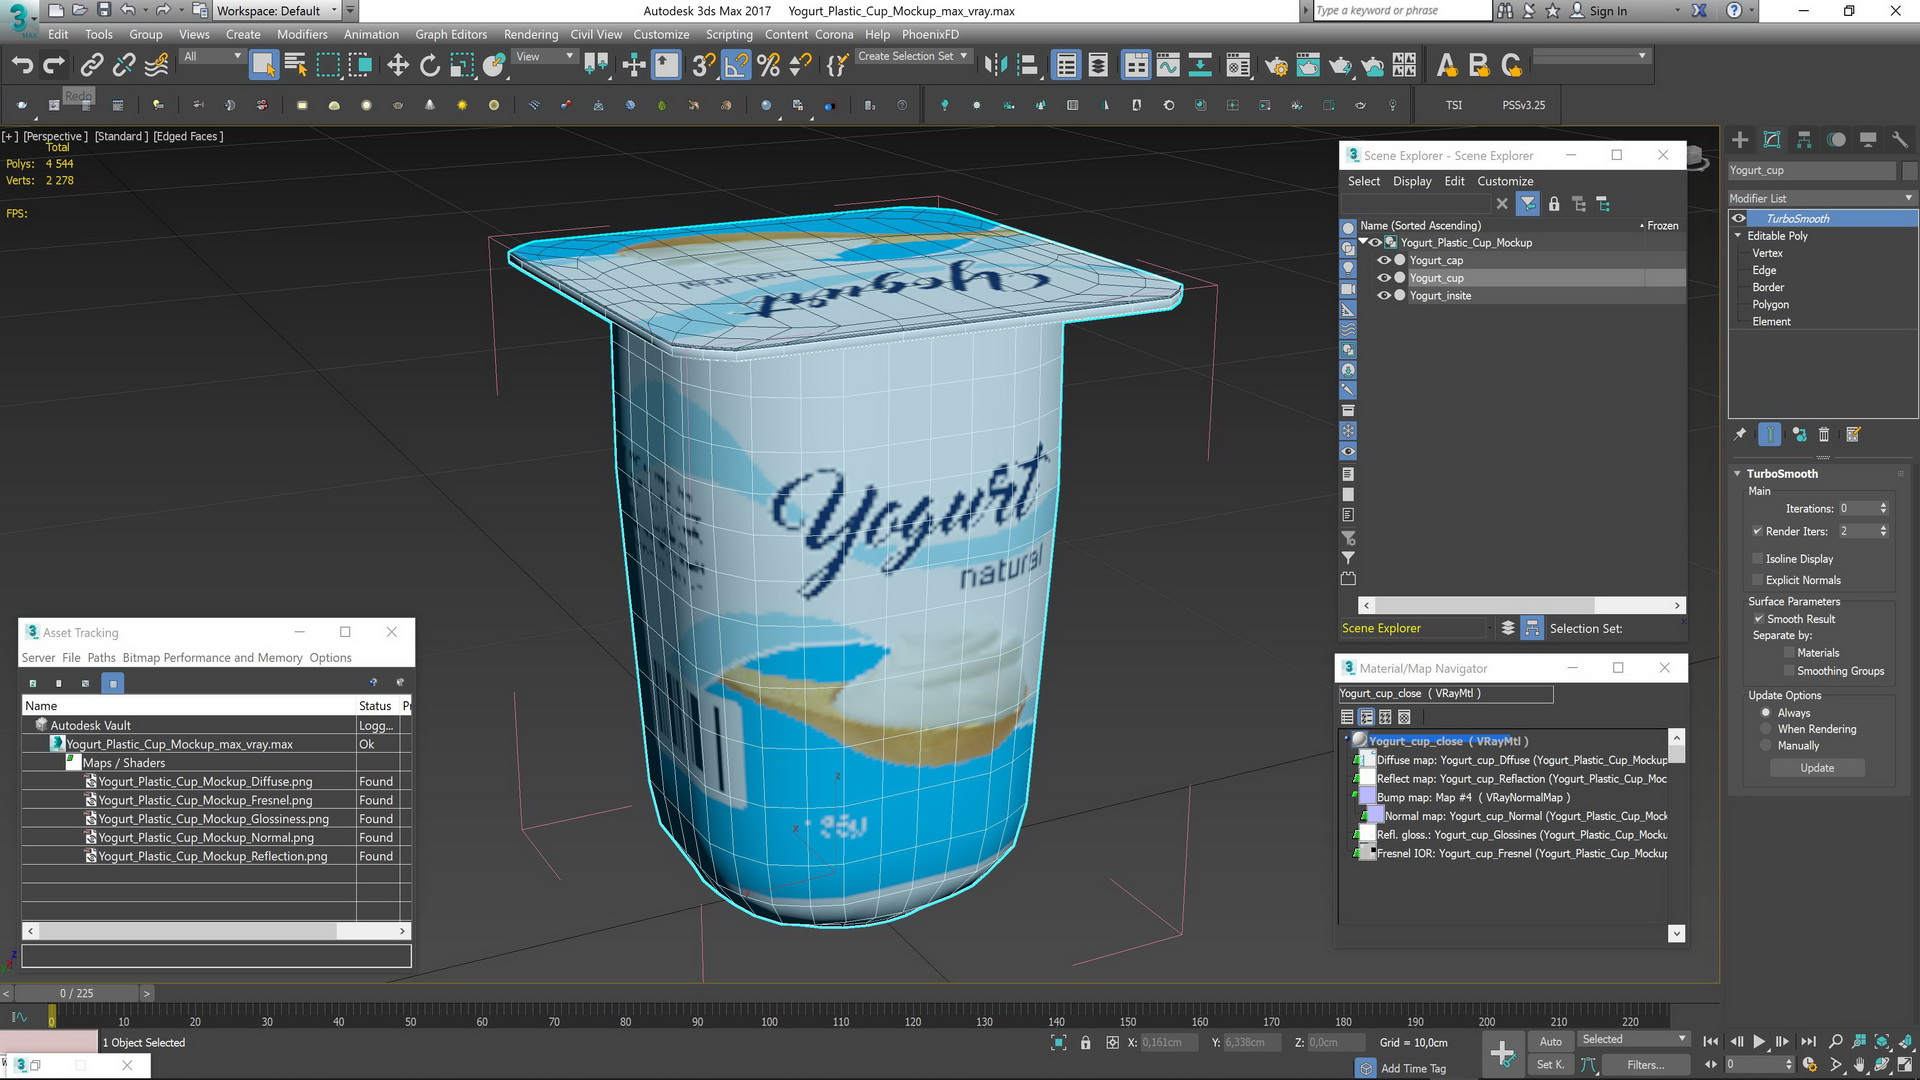Open the All selection filter dropdown

[x=212, y=56]
